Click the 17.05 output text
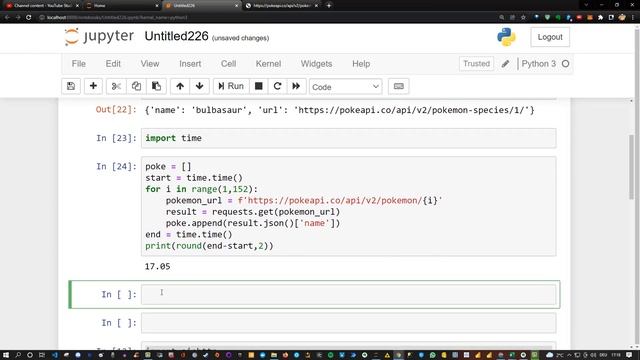Image resolution: width=640 pixels, height=360 pixels. (157, 267)
